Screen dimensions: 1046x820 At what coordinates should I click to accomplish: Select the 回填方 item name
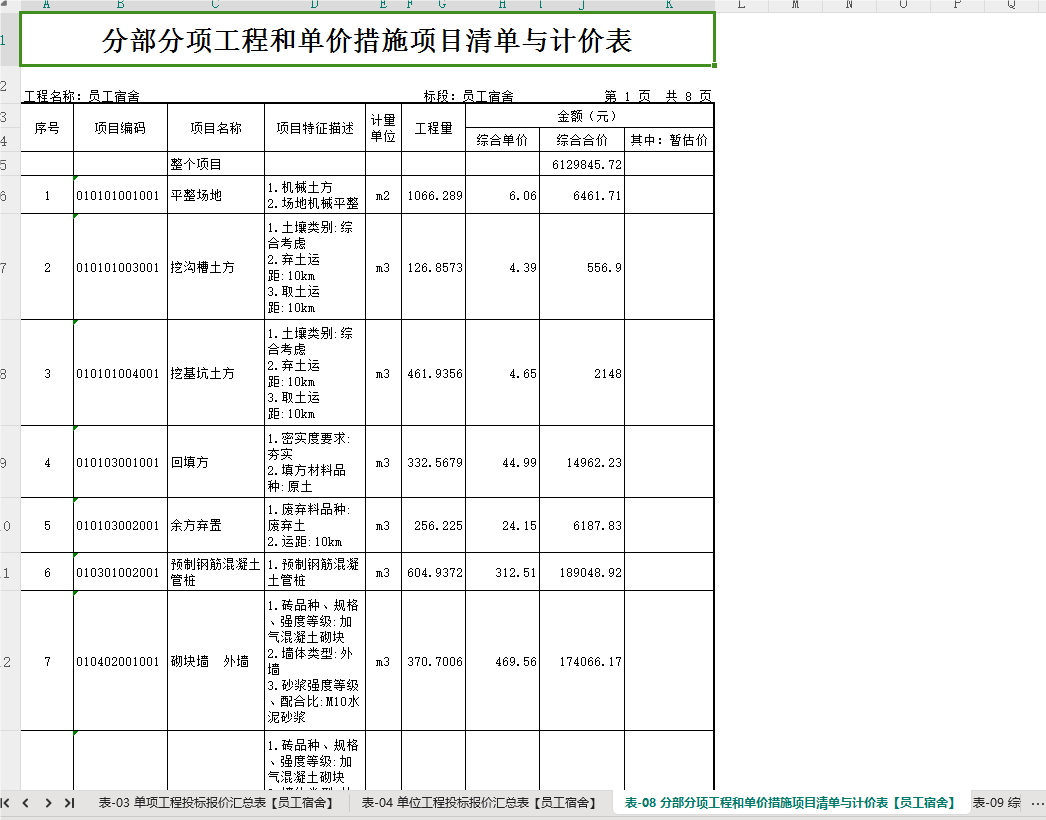point(215,462)
